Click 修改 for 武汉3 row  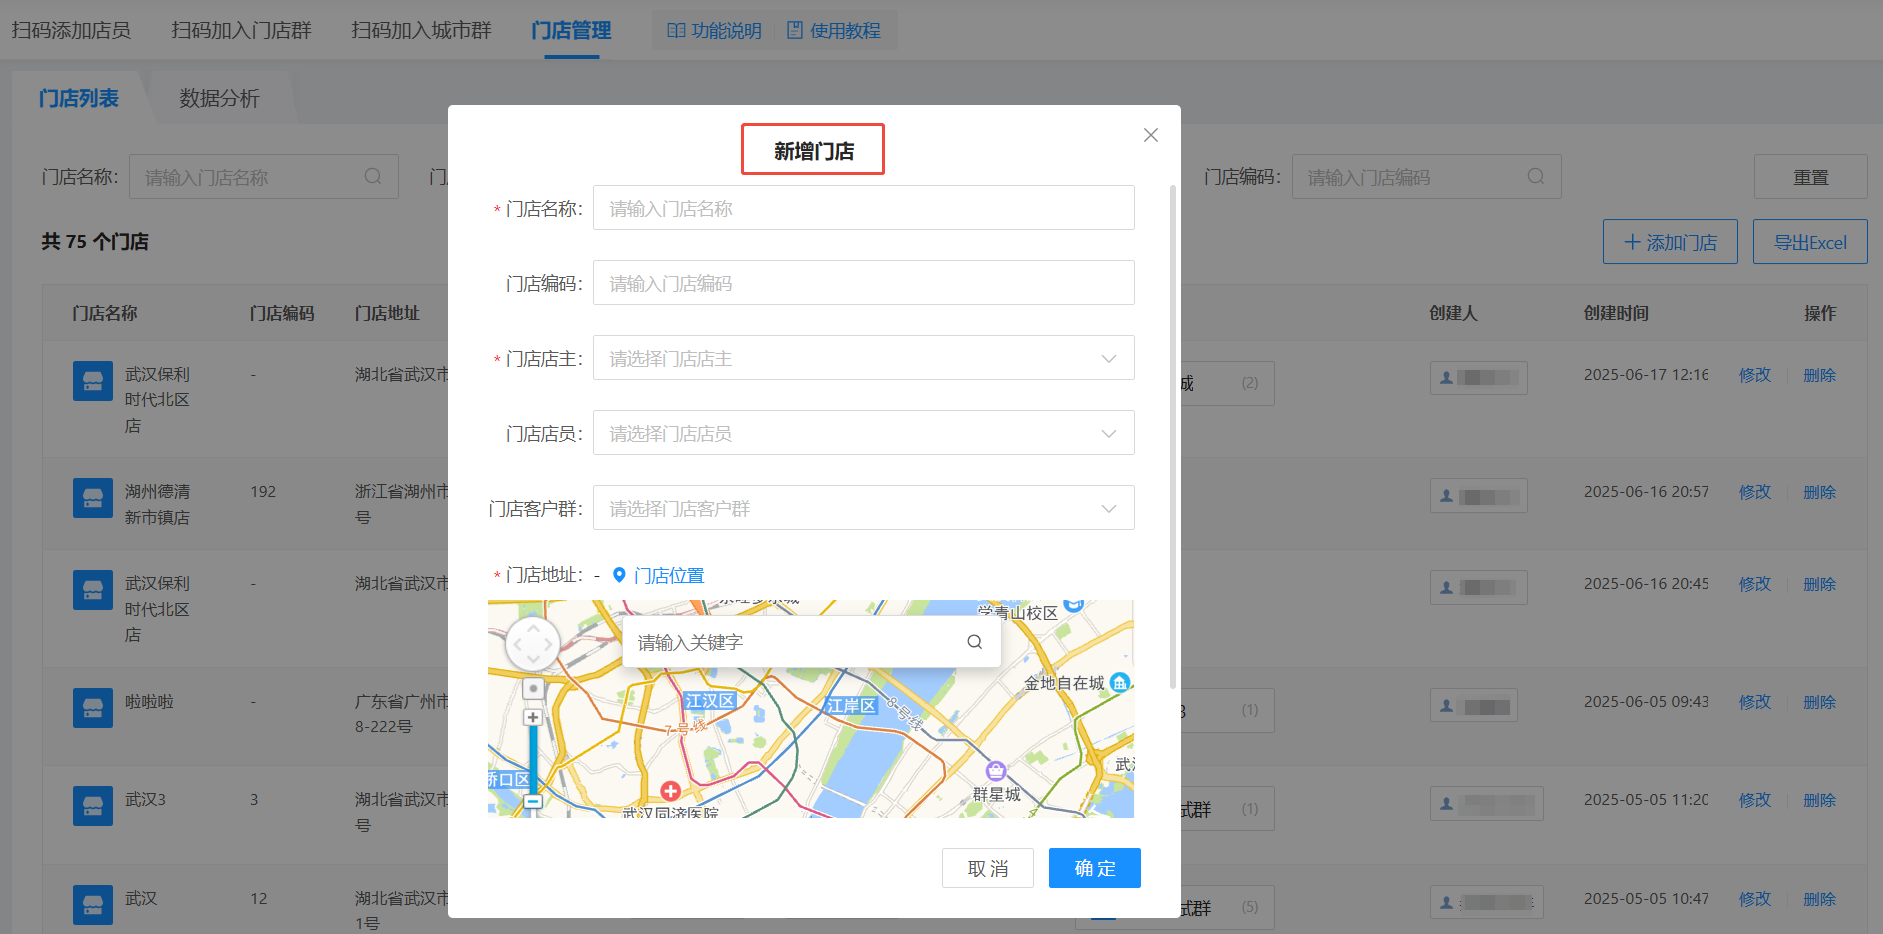[1755, 800]
